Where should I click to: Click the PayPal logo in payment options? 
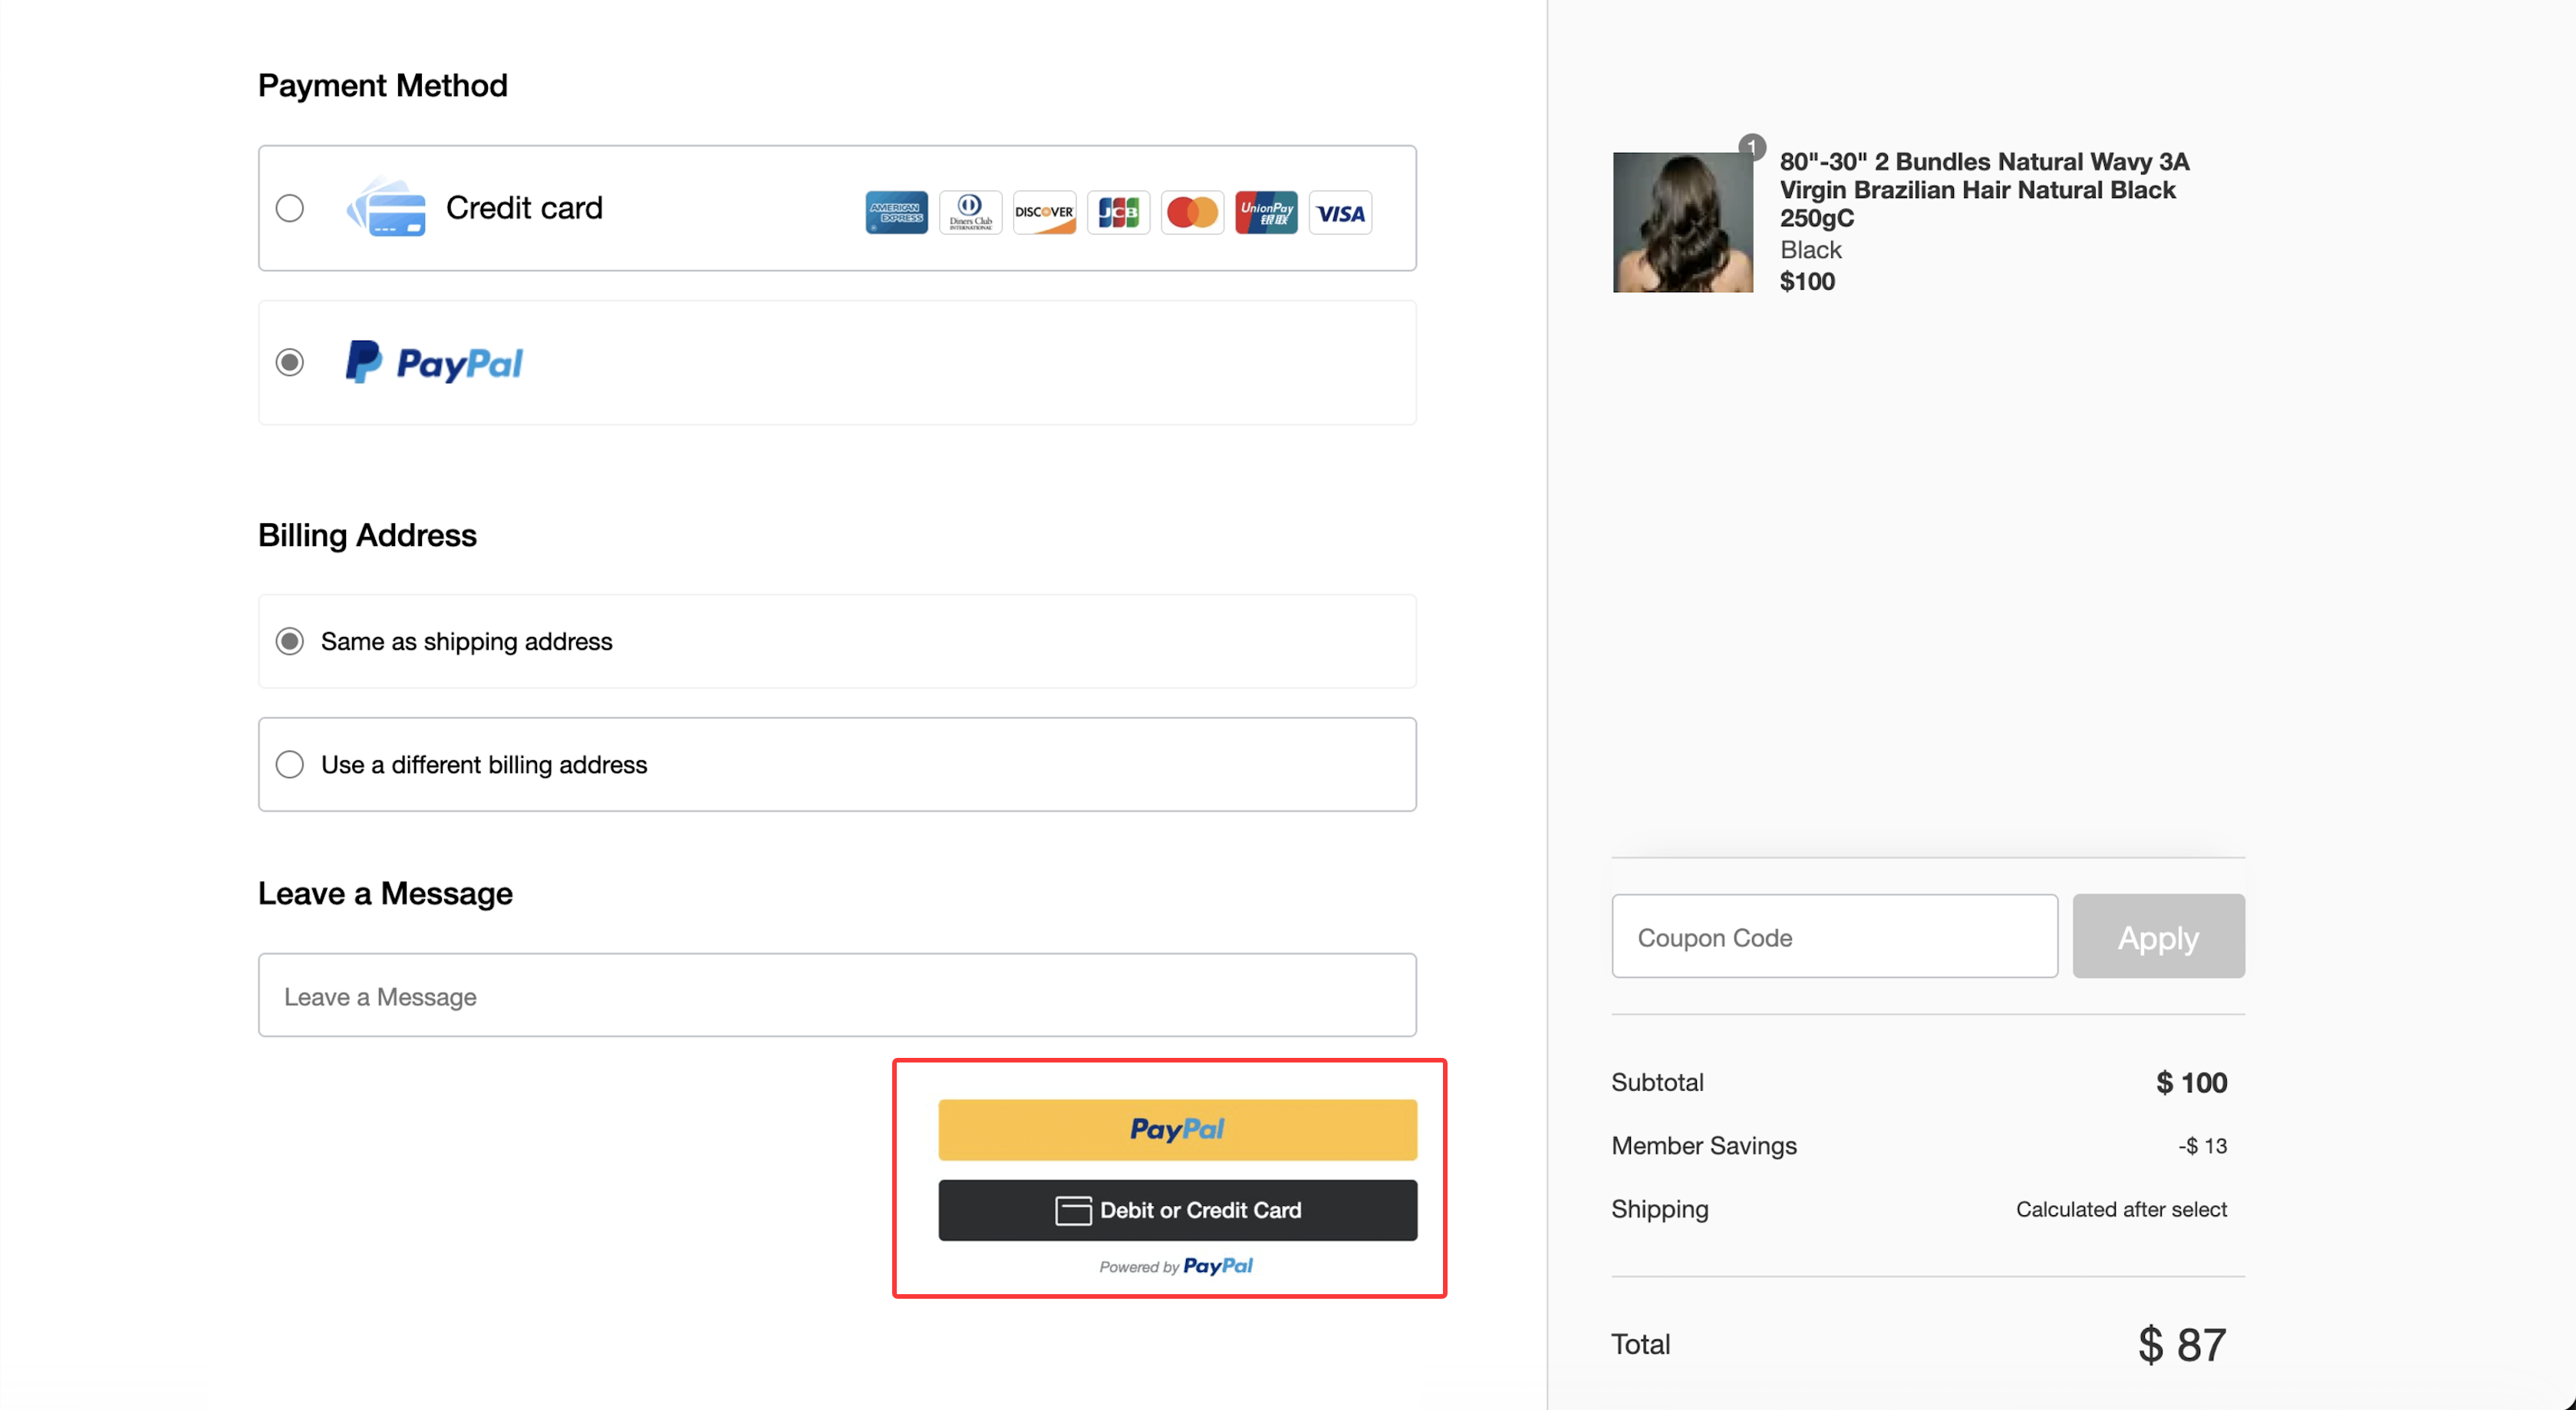pyautogui.click(x=434, y=363)
